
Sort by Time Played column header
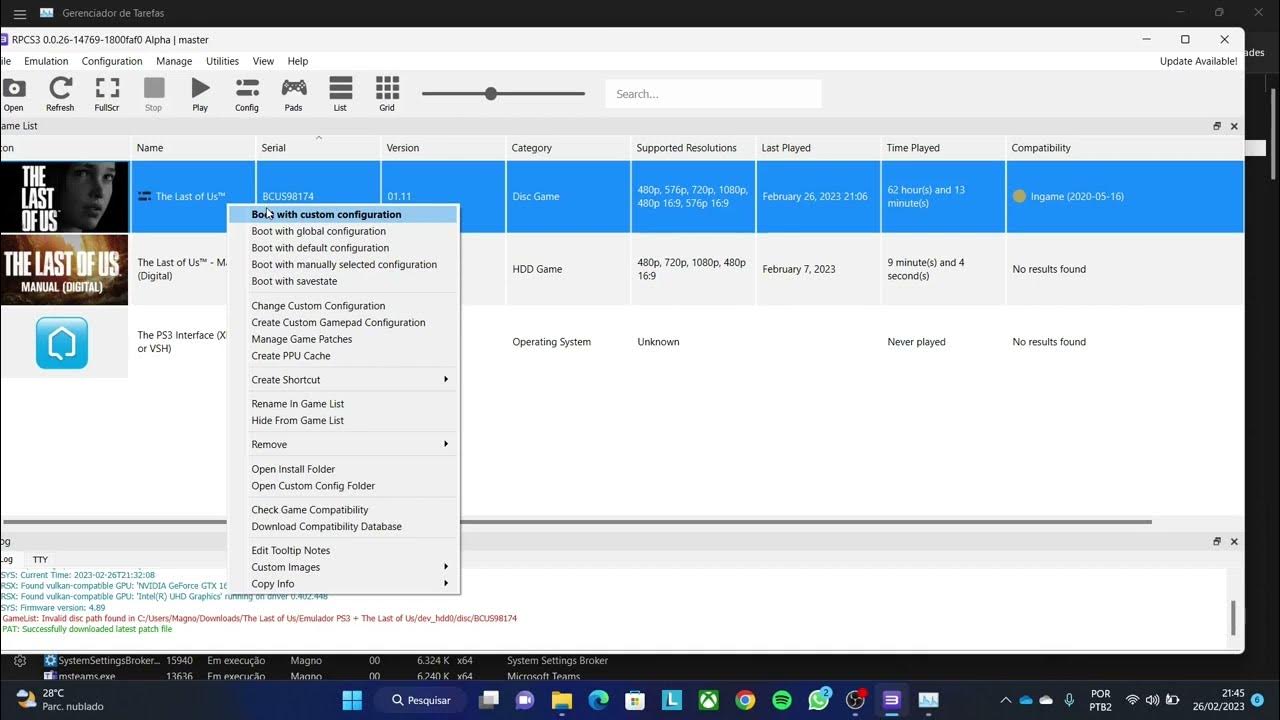943,148
